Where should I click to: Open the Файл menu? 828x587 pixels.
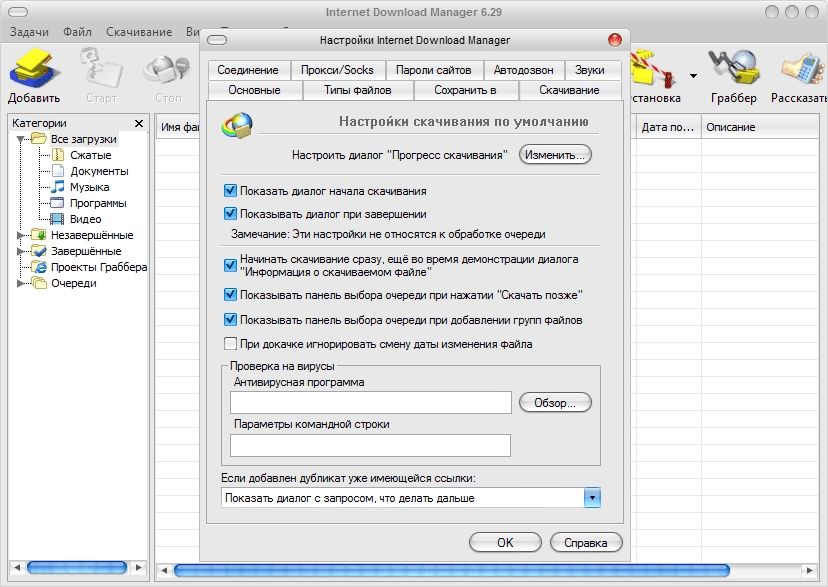point(77,32)
